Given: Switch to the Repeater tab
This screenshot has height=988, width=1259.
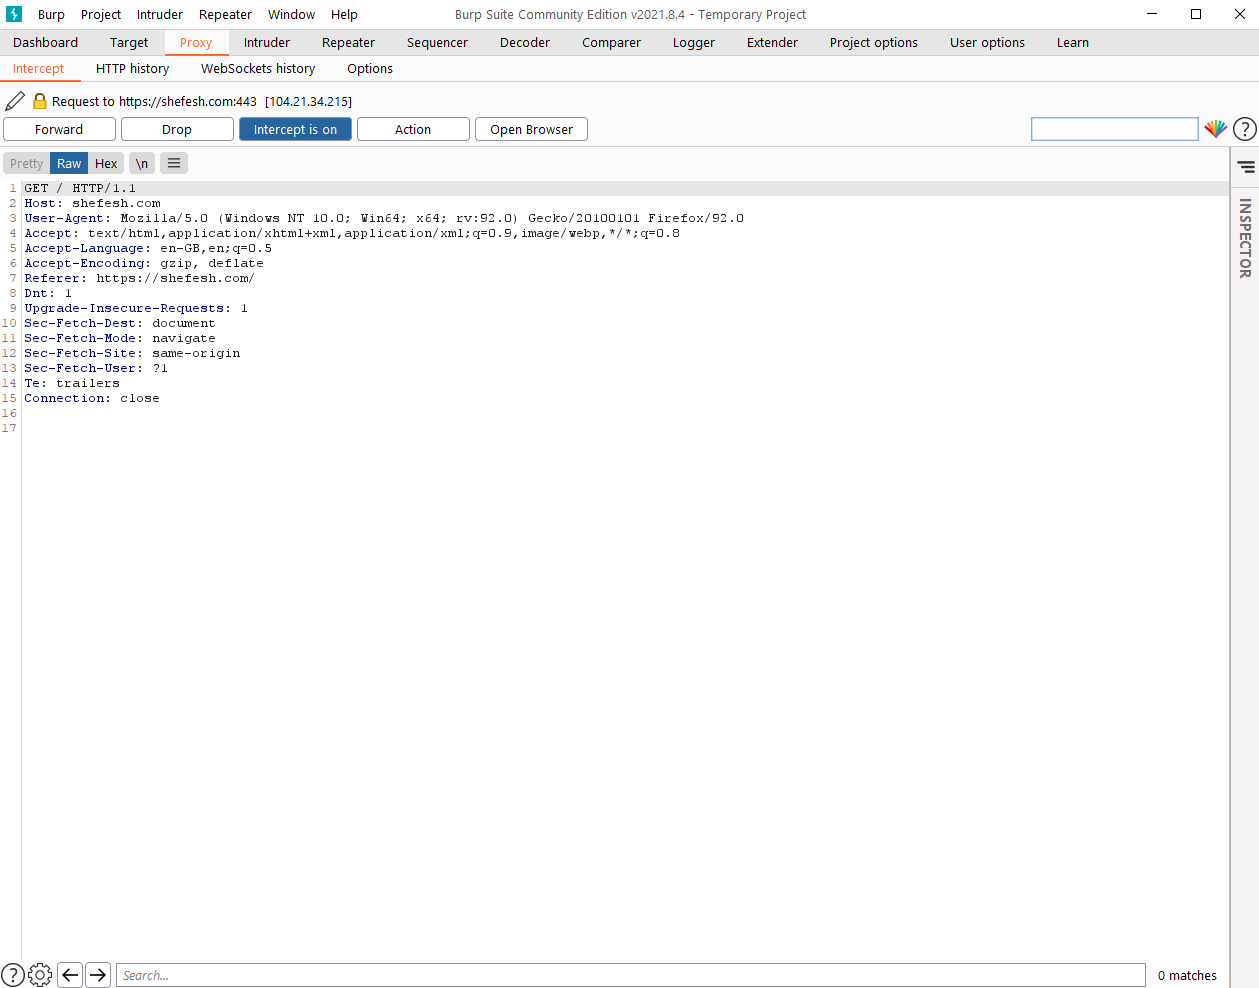Looking at the screenshot, I should click(x=348, y=42).
